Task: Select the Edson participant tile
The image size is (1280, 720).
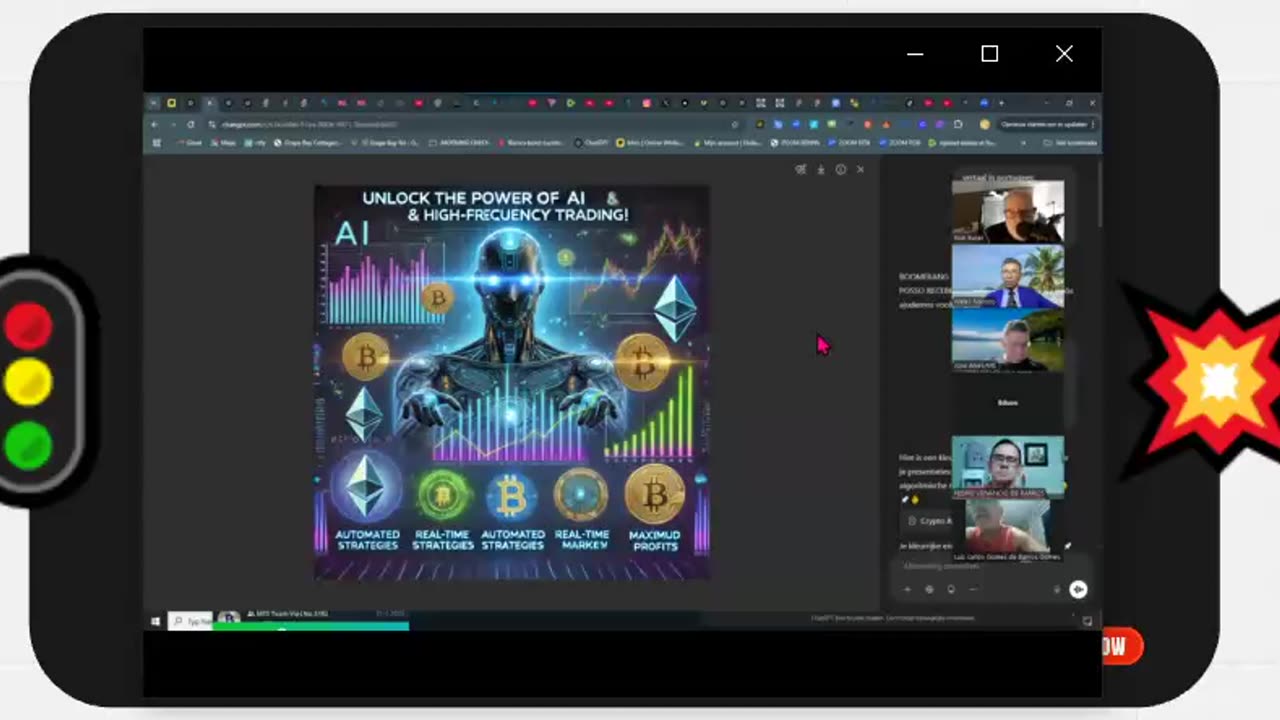Action: (x=1008, y=403)
